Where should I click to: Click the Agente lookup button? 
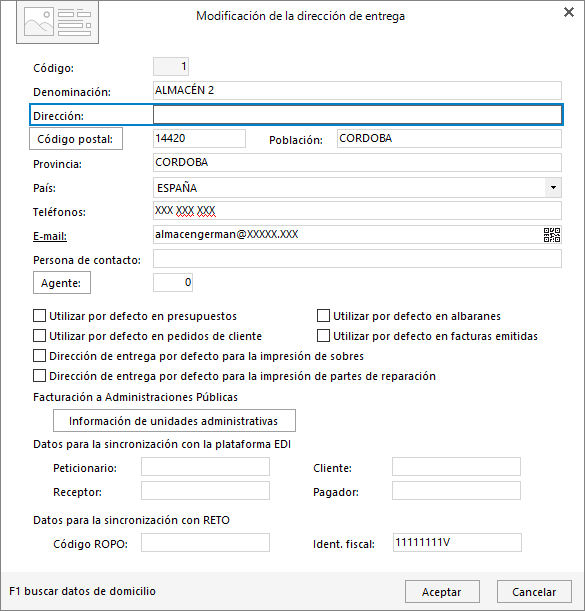62,283
